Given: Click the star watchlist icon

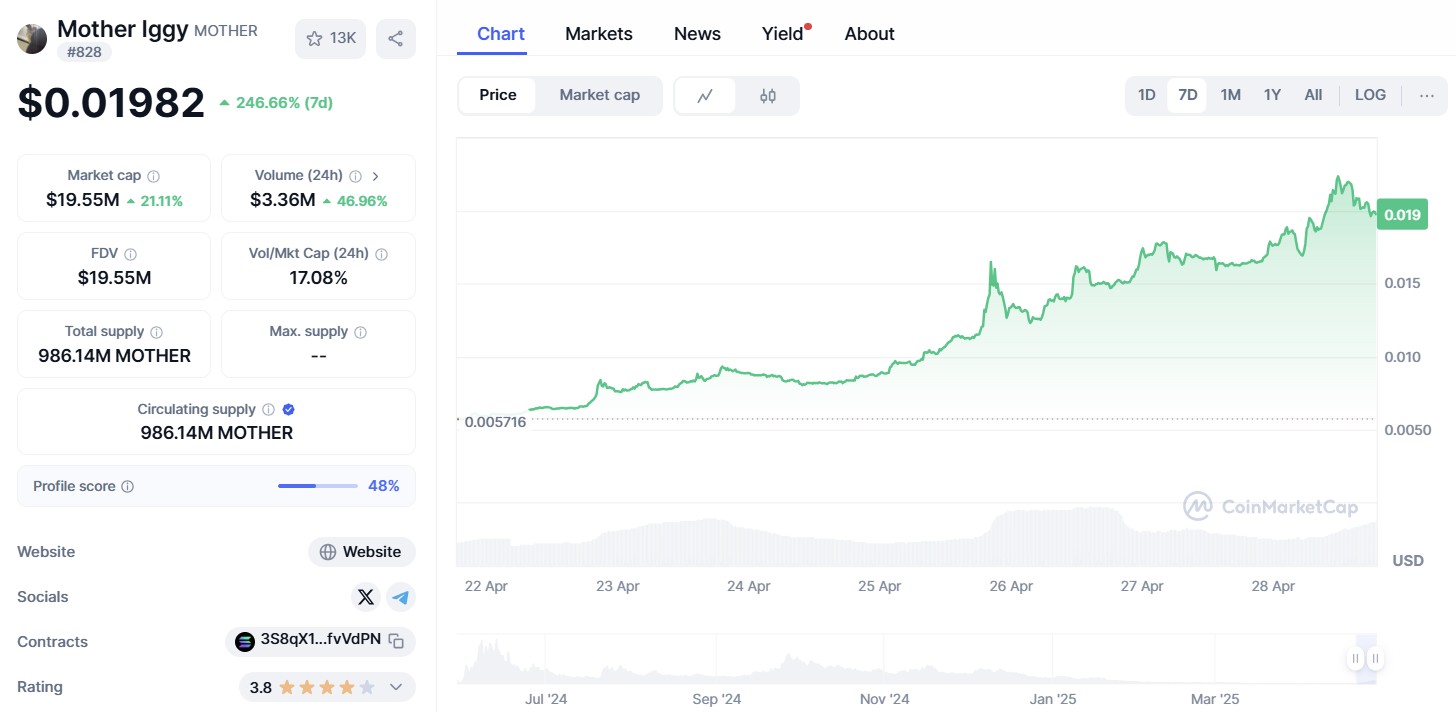Looking at the screenshot, I should click(x=315, y=39).
